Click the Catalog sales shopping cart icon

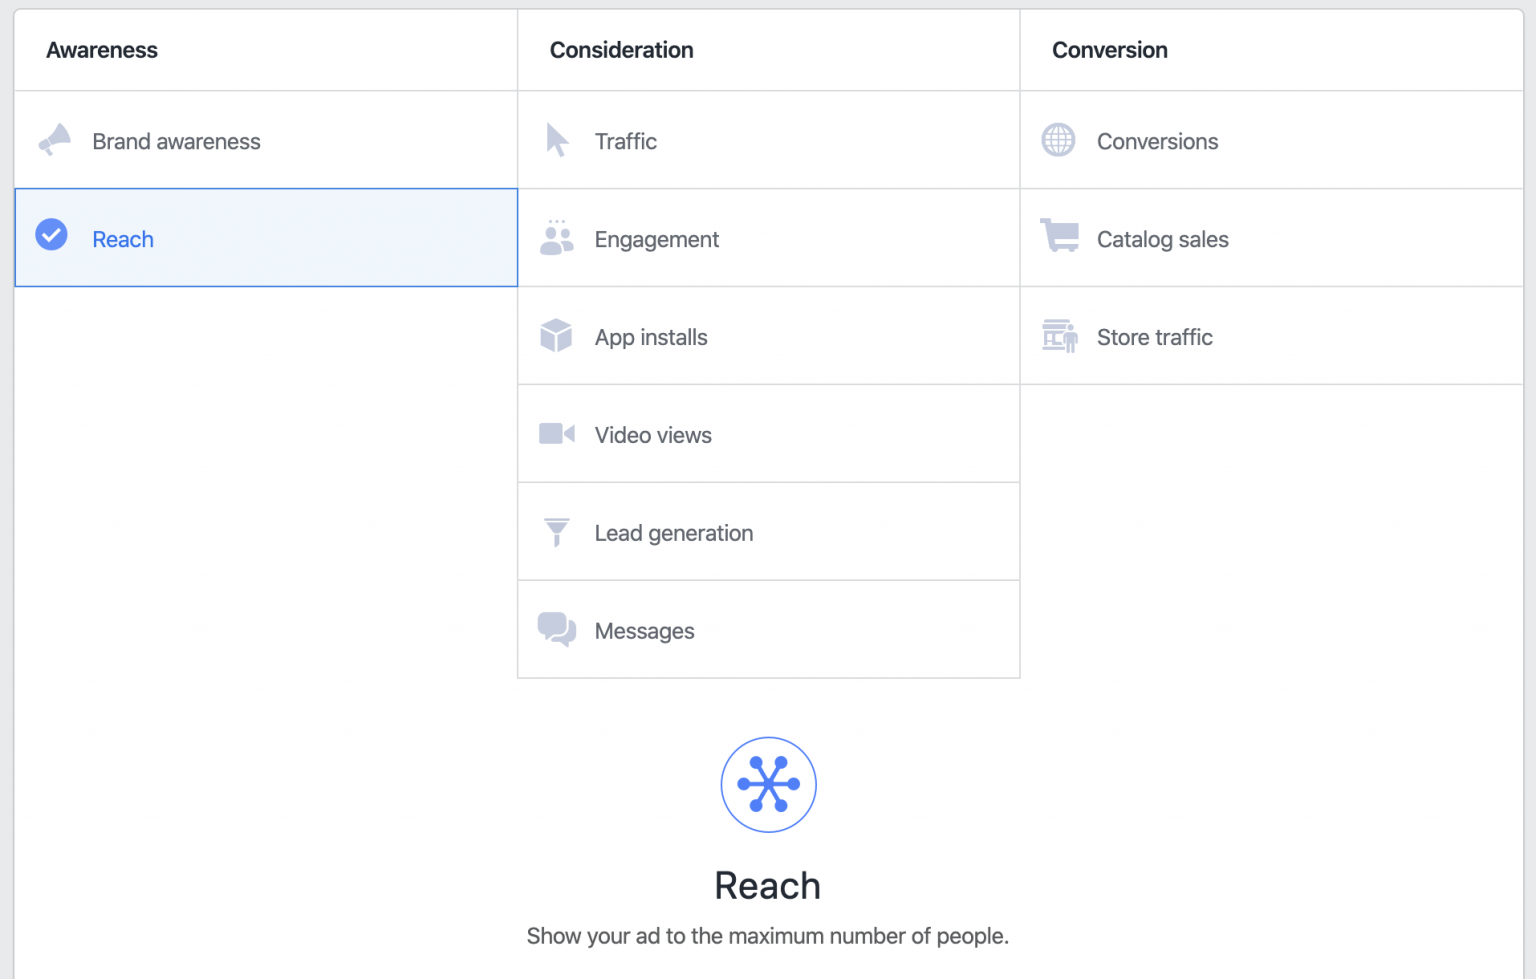pyautogui.click(x=1060, y=238)
